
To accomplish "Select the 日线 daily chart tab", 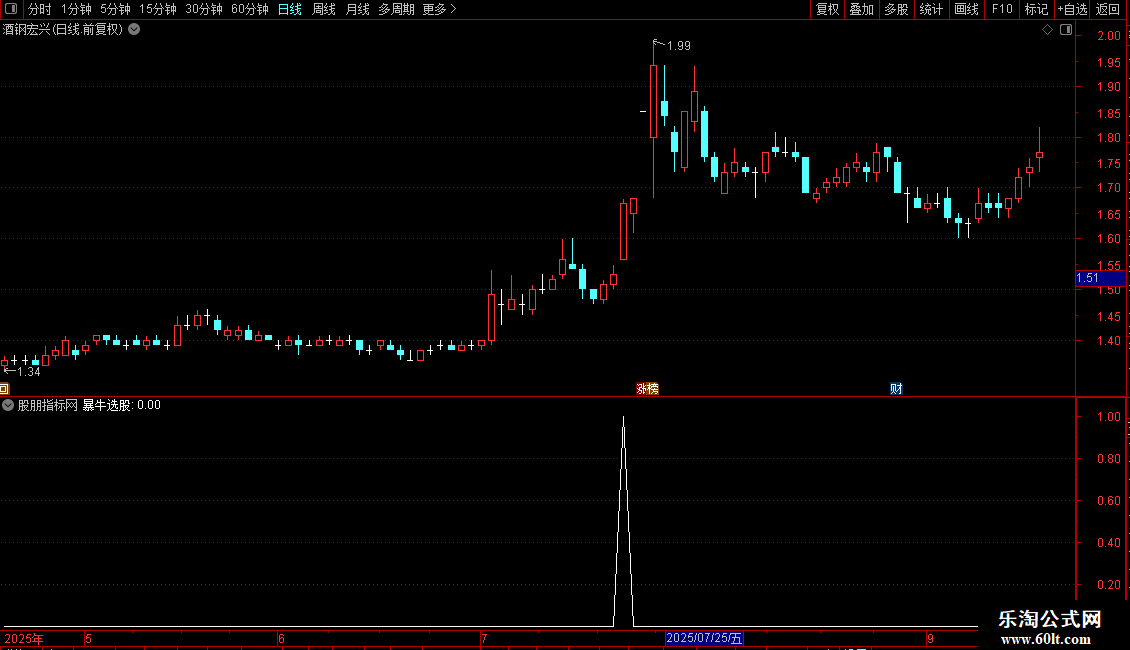I will [x=290, y=9].
